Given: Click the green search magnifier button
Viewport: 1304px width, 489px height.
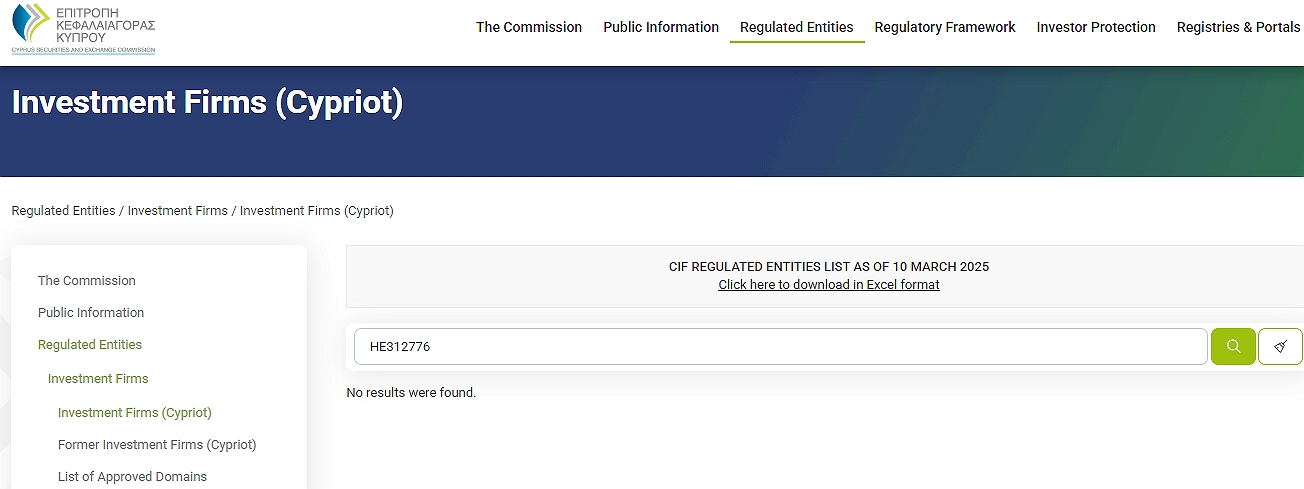Looking at the screenshot, I should coord(1233,347).
